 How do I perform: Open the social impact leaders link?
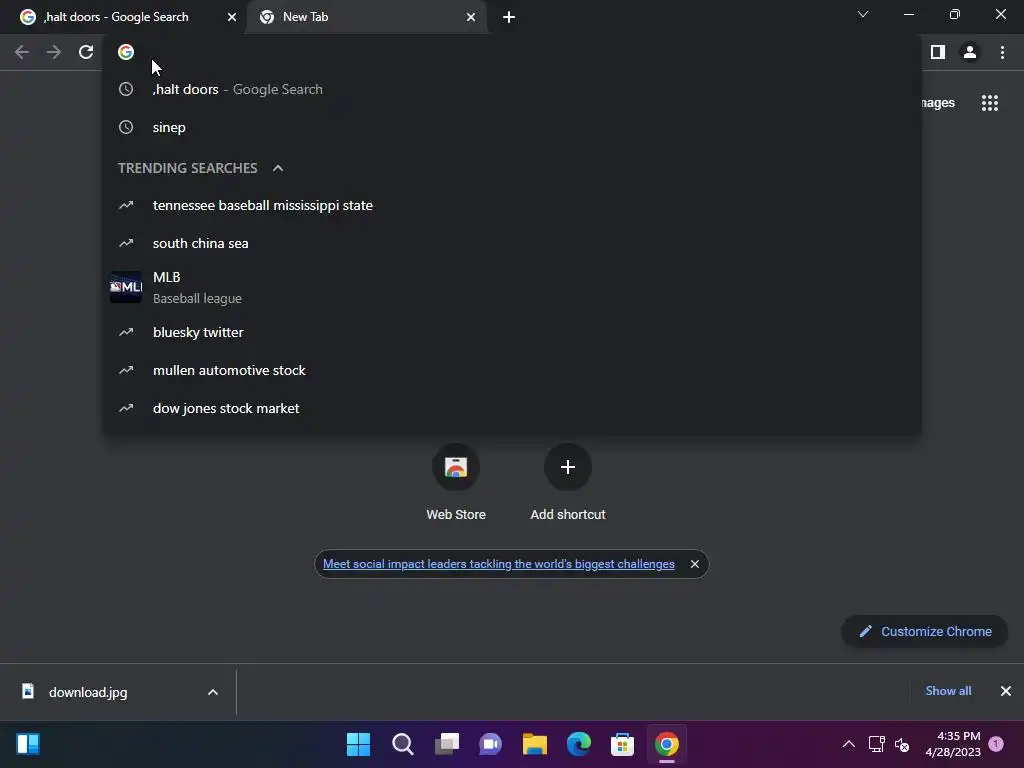click(x=499, y=564)
